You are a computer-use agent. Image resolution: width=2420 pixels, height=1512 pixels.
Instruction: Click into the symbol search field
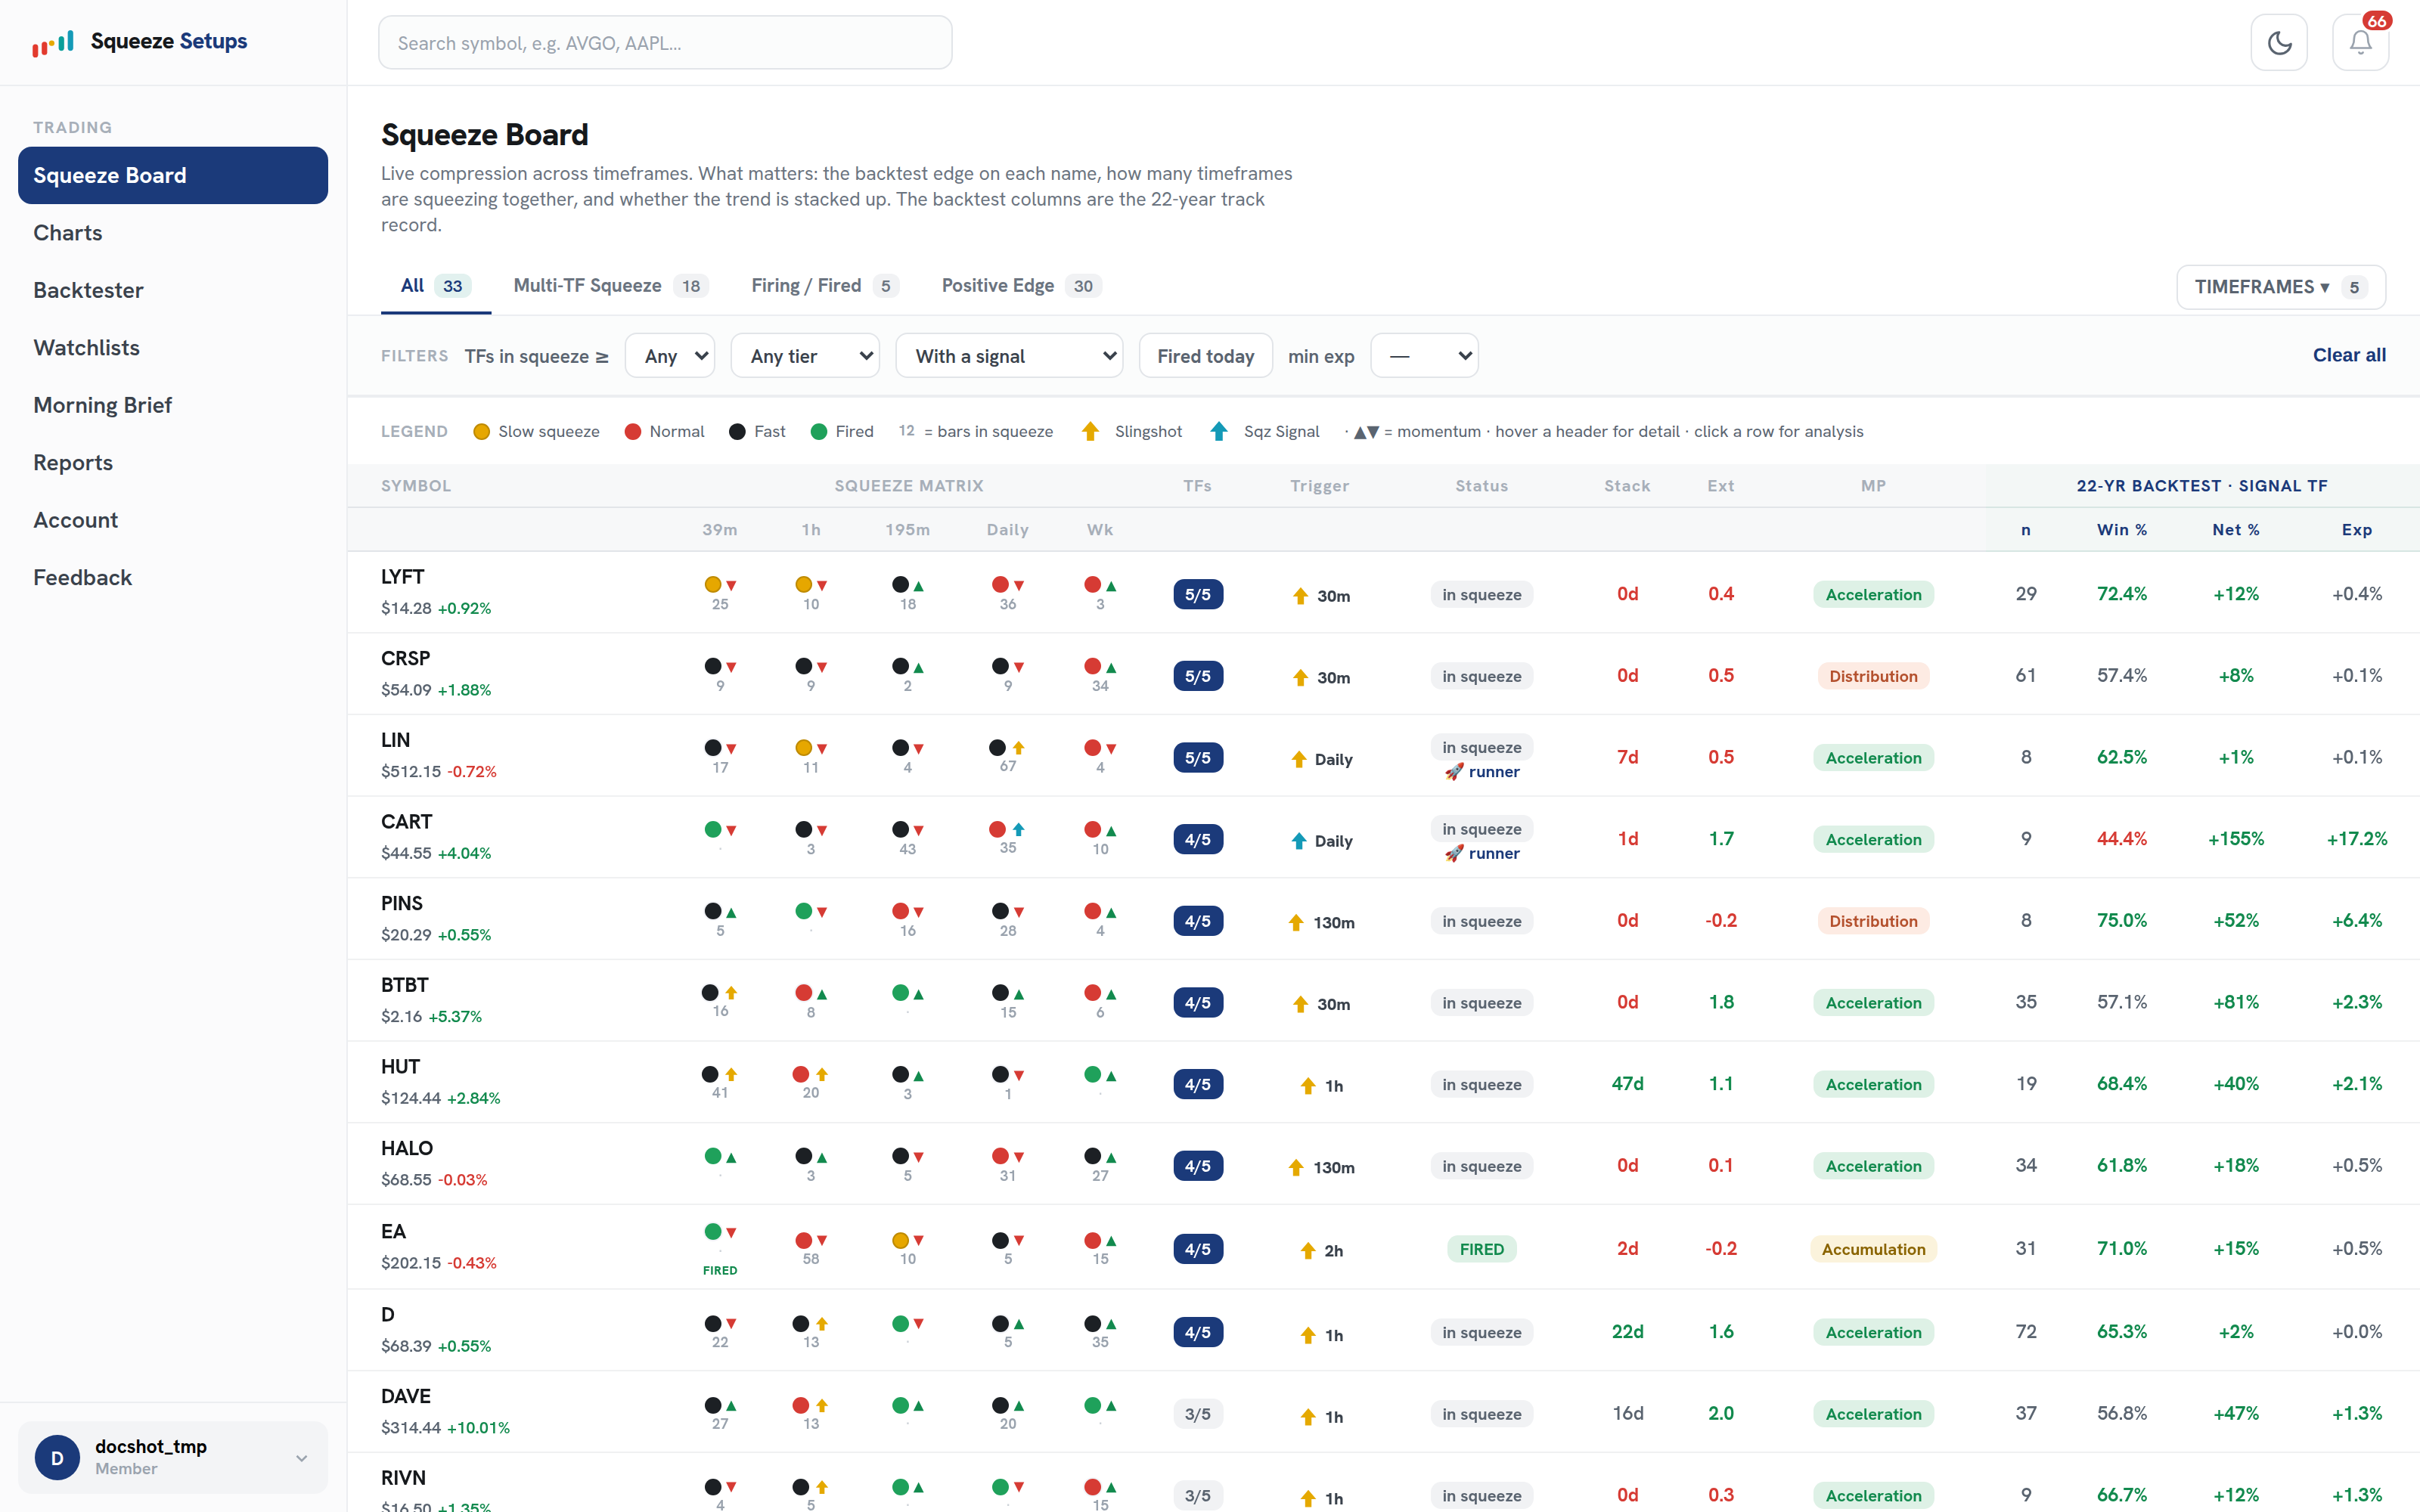click(x=665, y=43)
